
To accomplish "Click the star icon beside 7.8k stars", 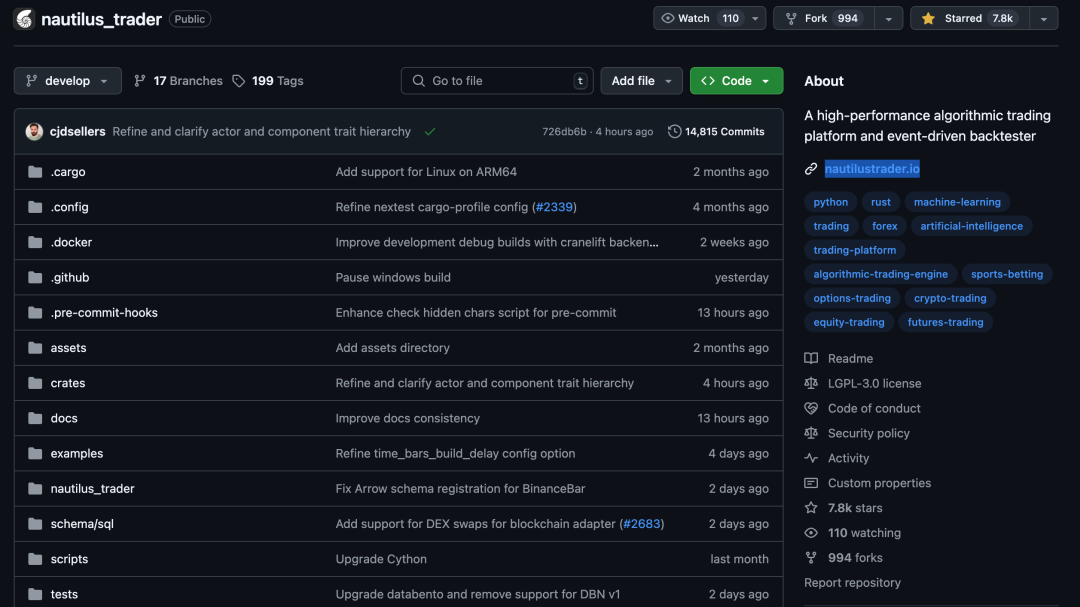I will point(811,508).
